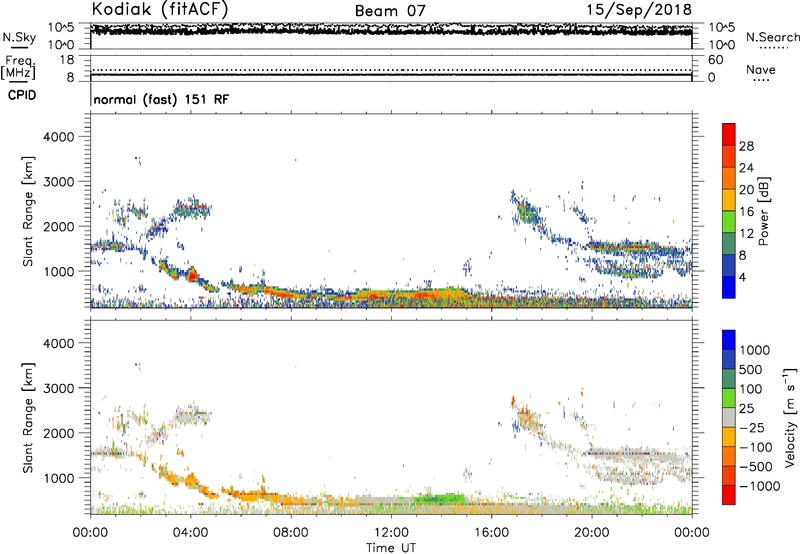
Task: Click velocity scale value '-1000'
Action: [759, 486]
